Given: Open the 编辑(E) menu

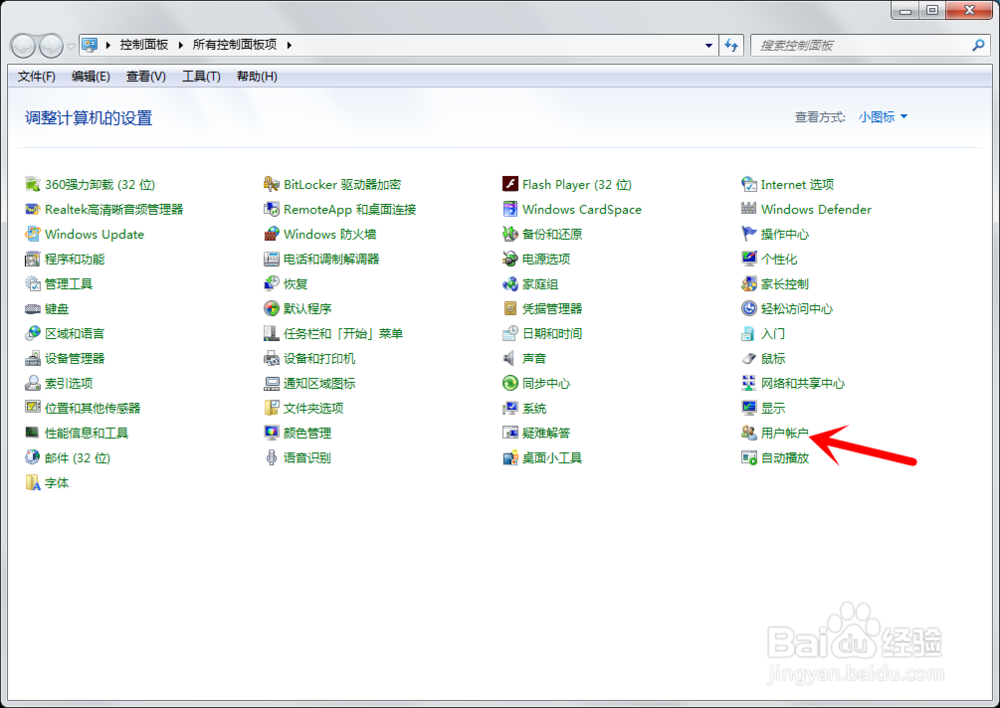Looking at the screenshot, I should [x=91, y=77].
